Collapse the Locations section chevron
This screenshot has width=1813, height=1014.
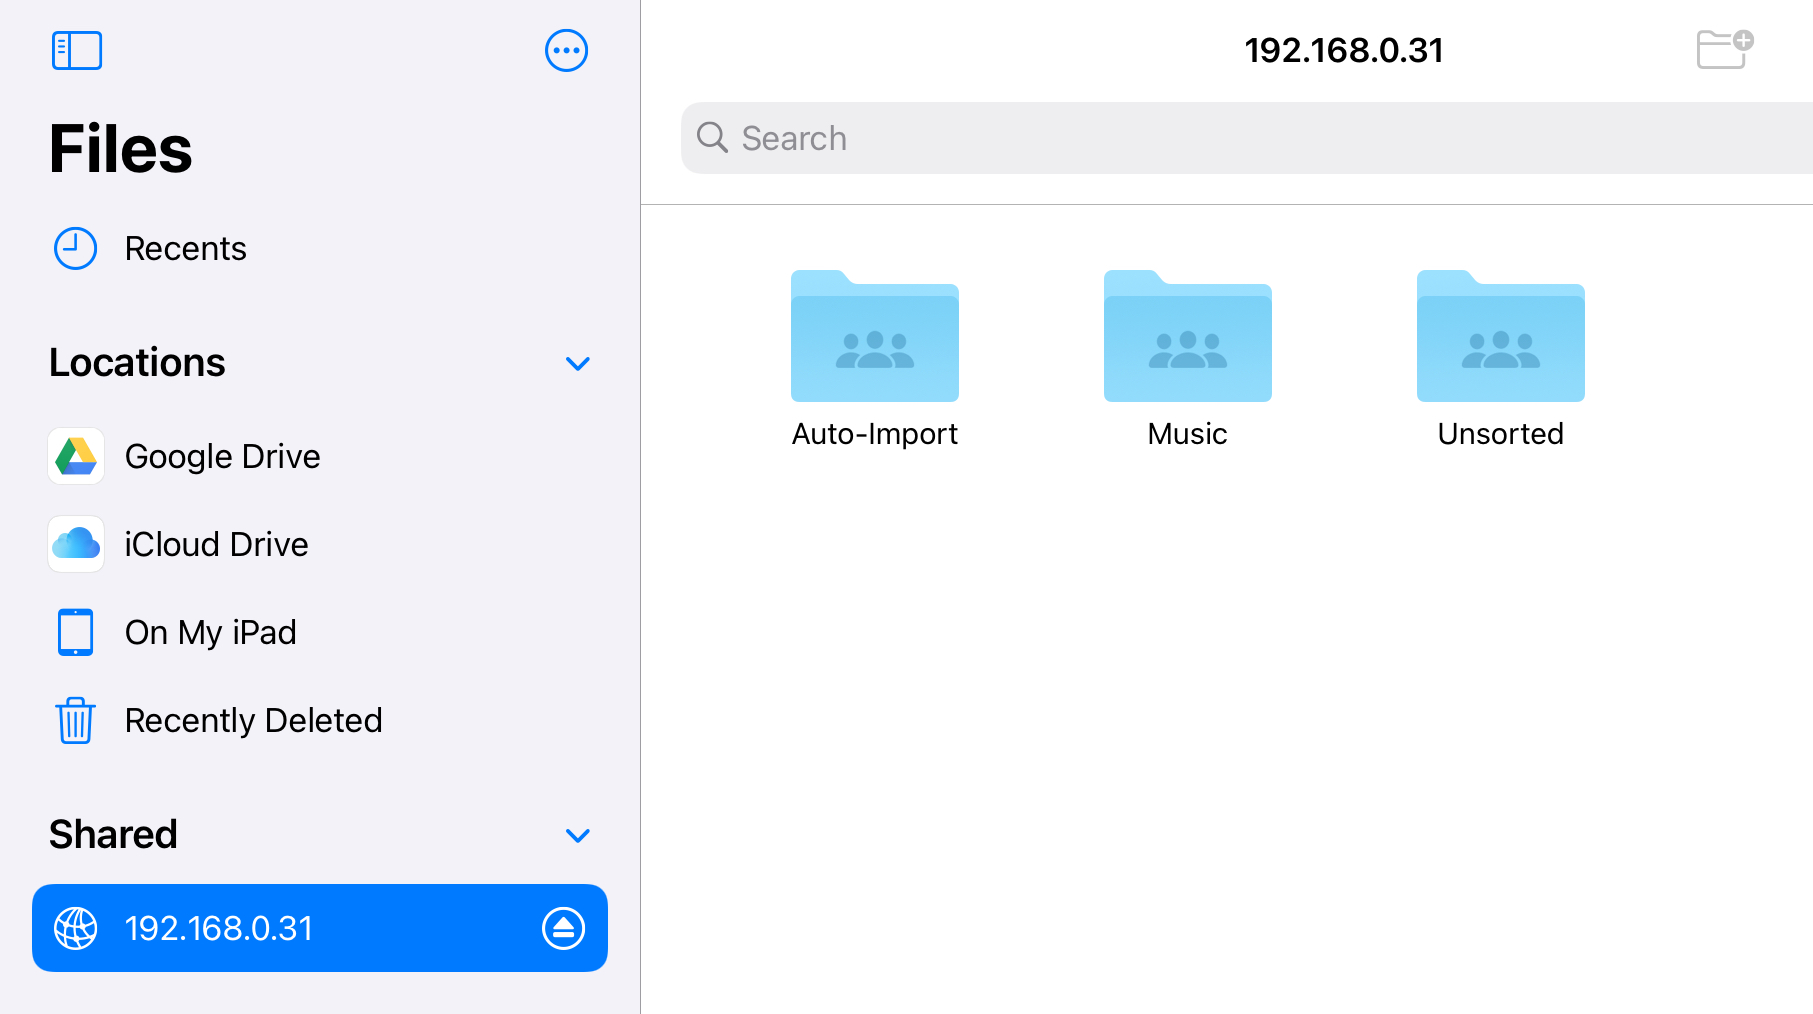(577, 364)
